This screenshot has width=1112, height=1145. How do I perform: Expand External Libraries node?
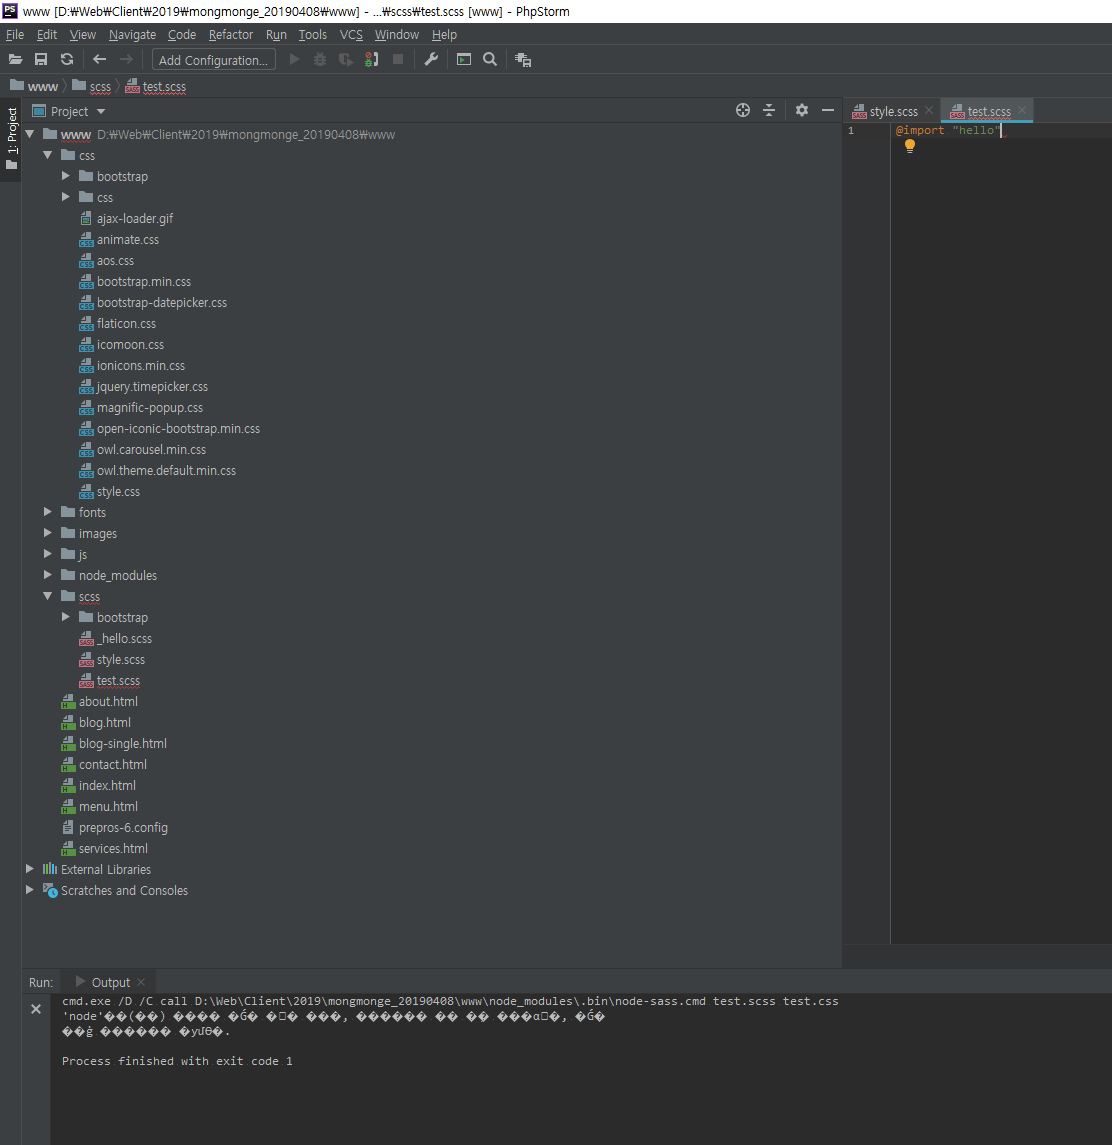(30, 869)
